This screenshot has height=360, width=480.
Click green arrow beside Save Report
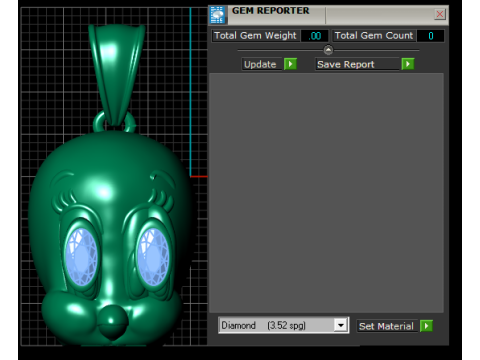[x=408, y=64]
